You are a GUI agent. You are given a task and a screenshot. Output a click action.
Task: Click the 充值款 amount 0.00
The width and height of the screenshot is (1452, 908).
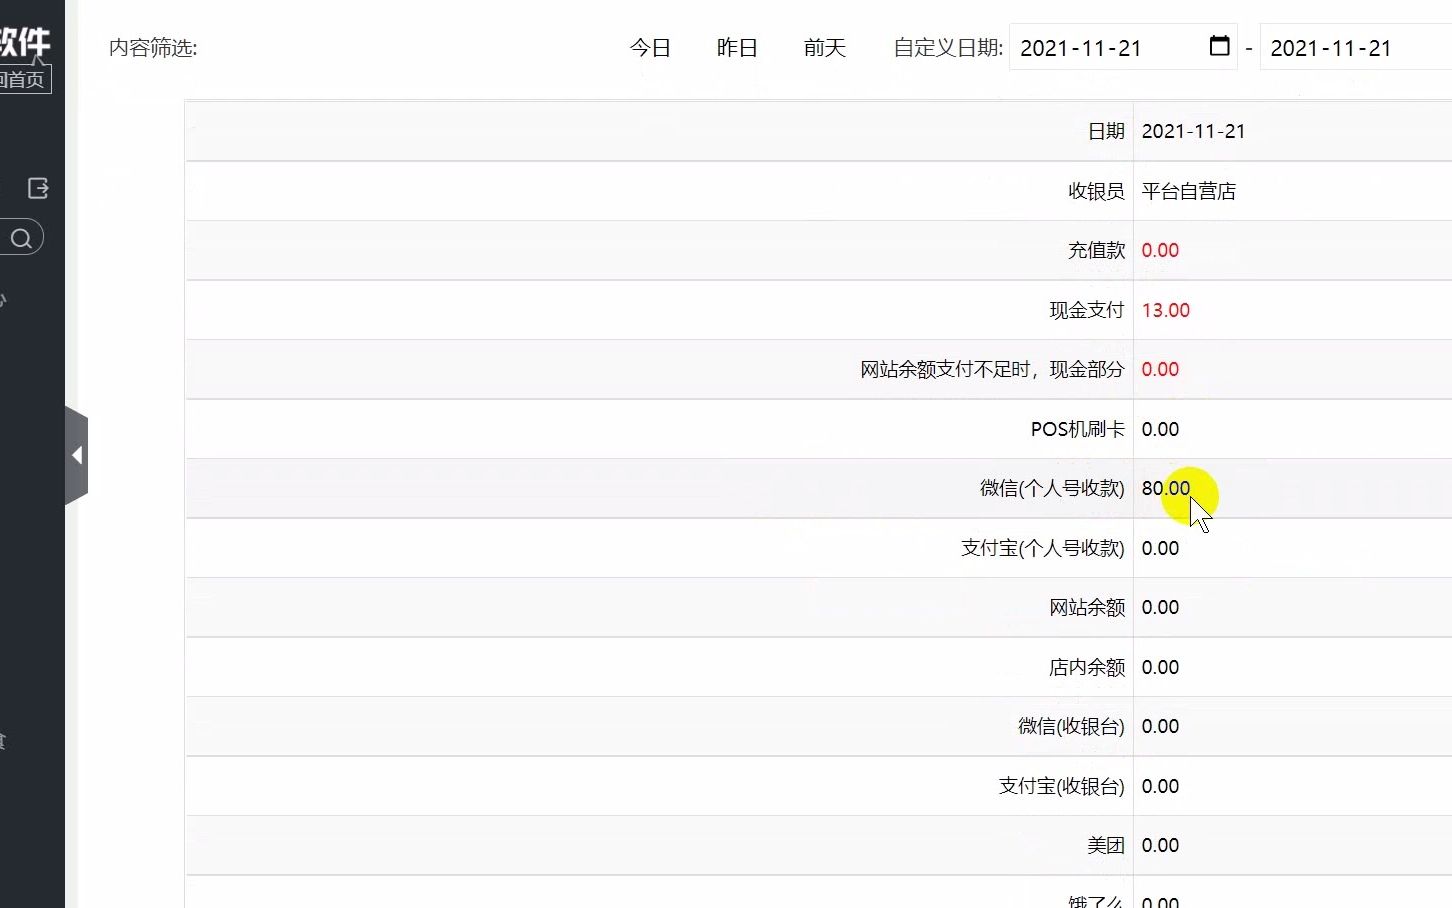(x=1160, y=250)
